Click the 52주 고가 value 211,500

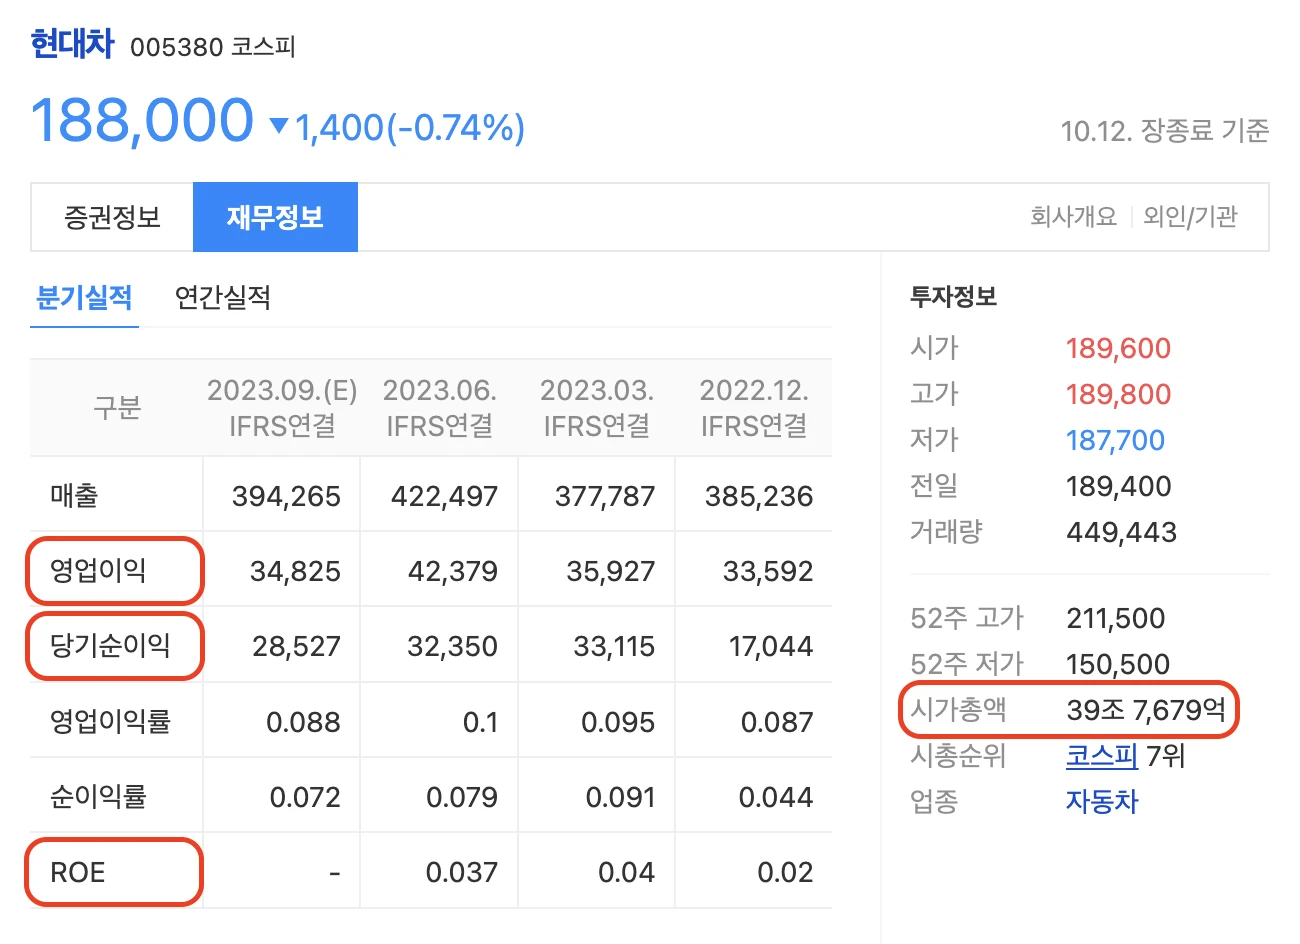[1115, 618]
